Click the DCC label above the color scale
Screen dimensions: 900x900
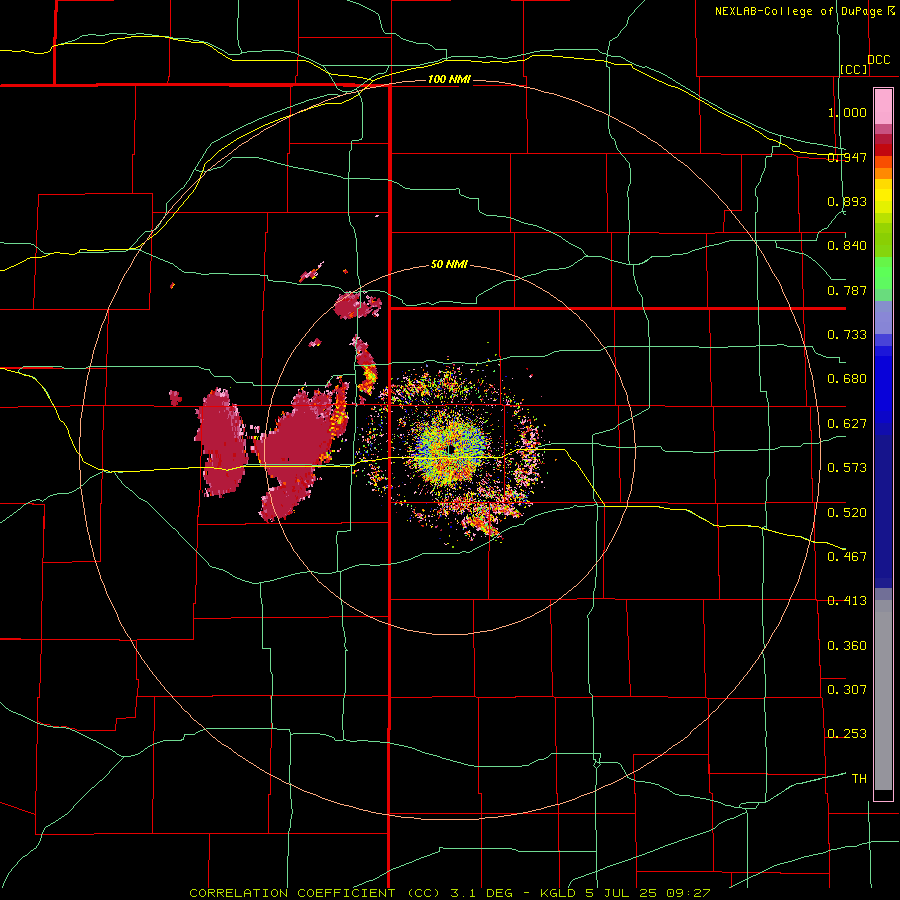pyautogui.click(x=879, y=60)
